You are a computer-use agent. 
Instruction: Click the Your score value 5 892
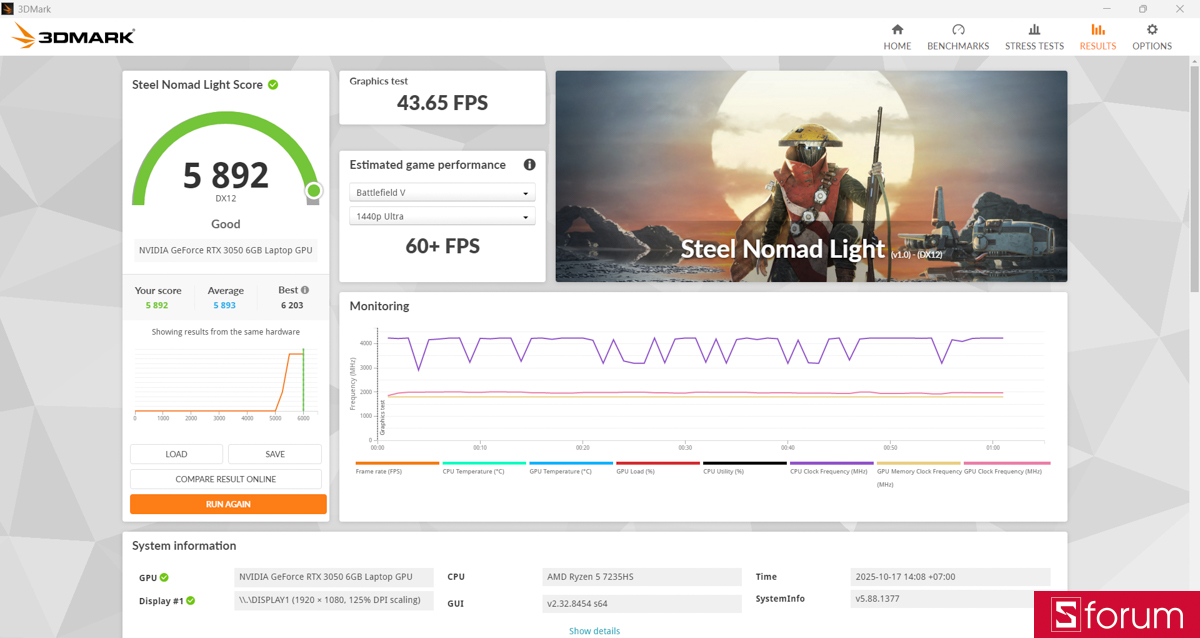click(158, 305)
